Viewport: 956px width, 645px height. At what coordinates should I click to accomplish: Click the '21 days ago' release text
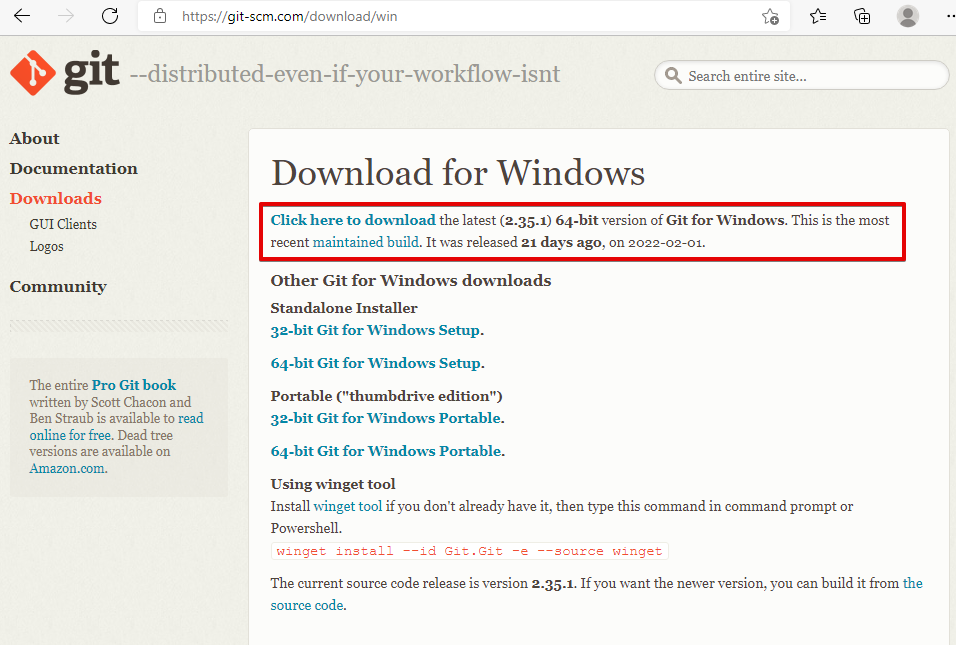[x=561, y=242]
